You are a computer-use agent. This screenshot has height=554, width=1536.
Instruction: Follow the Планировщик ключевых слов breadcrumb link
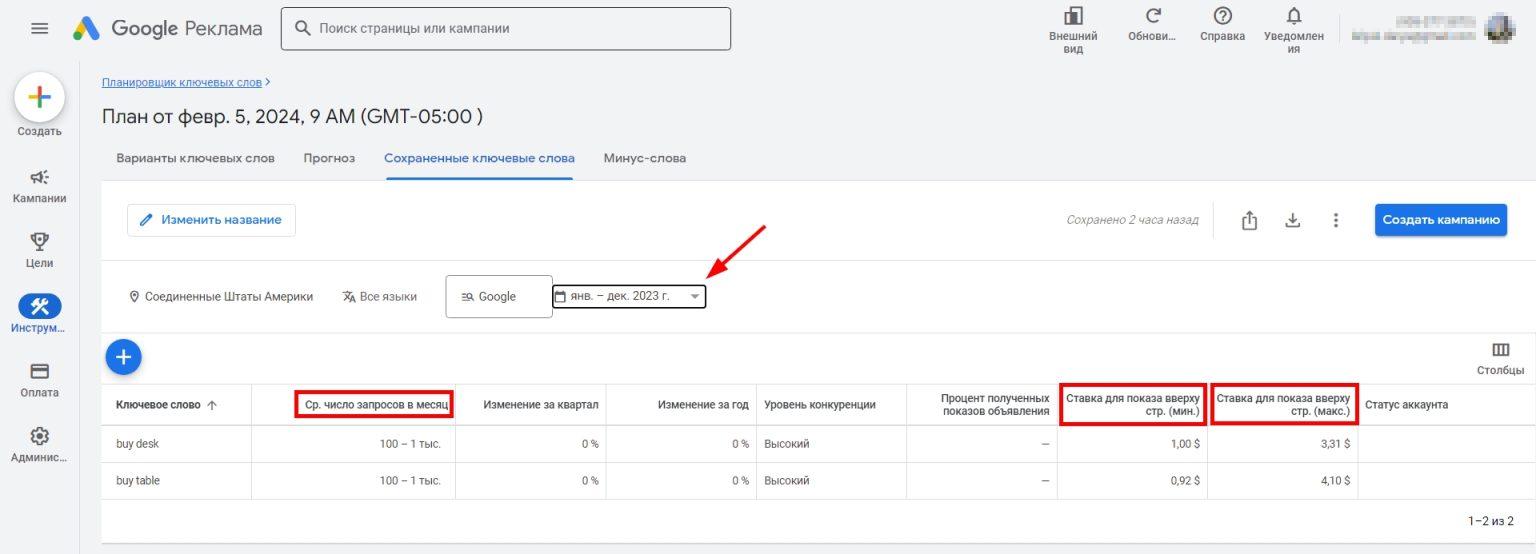pos(182,82)
